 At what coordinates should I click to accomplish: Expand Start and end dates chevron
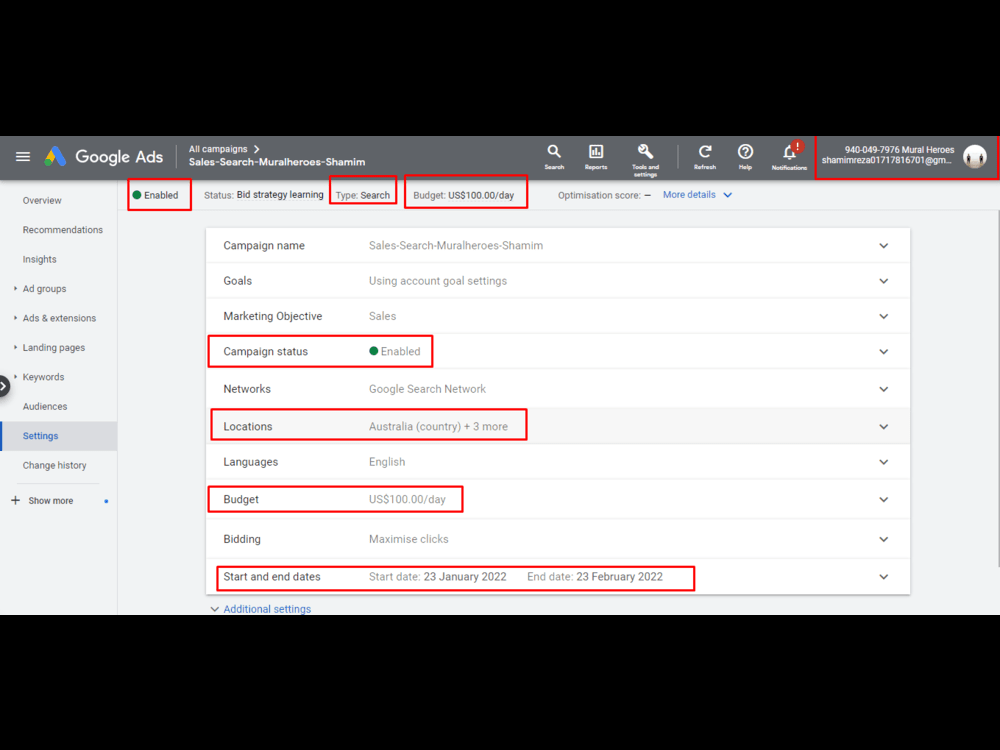[x=883, y=577]
